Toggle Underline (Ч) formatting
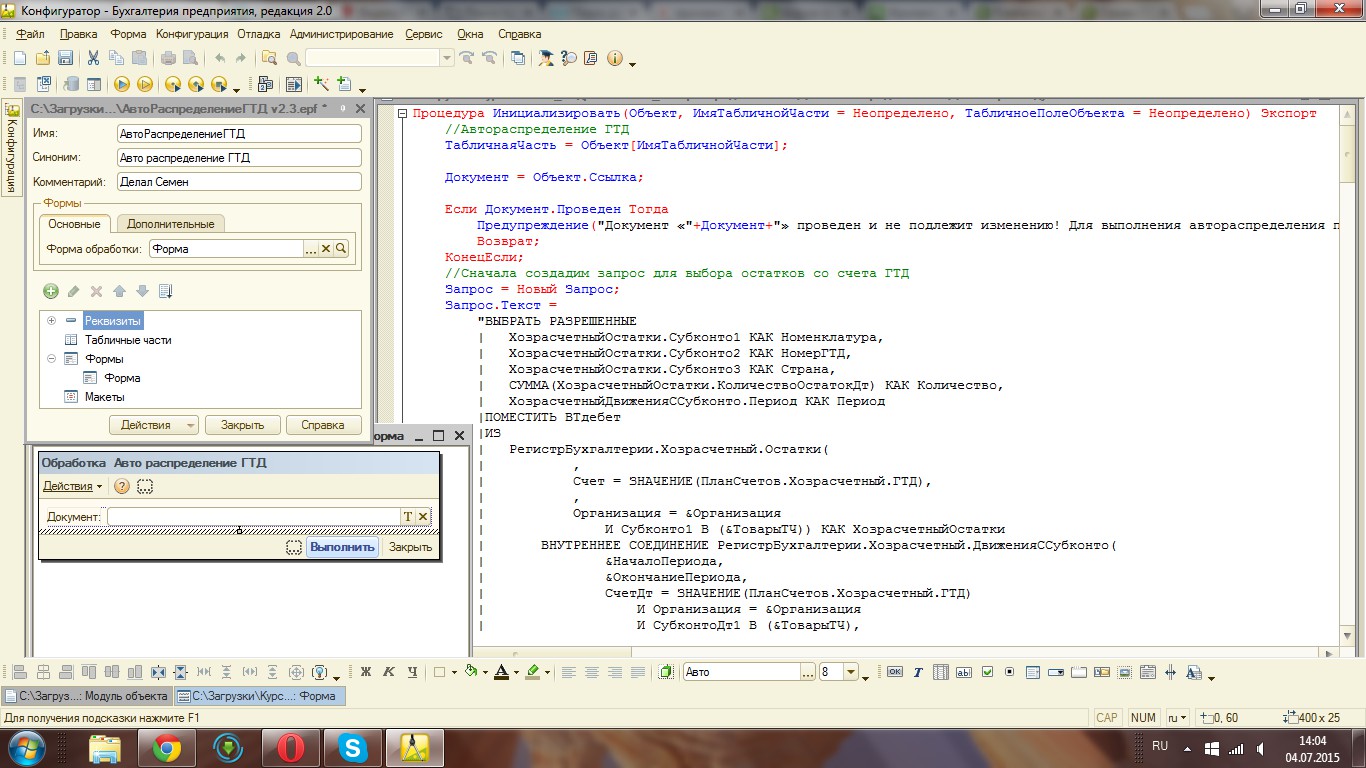Viewport: 1366px width, 768px height. point(413,672)
